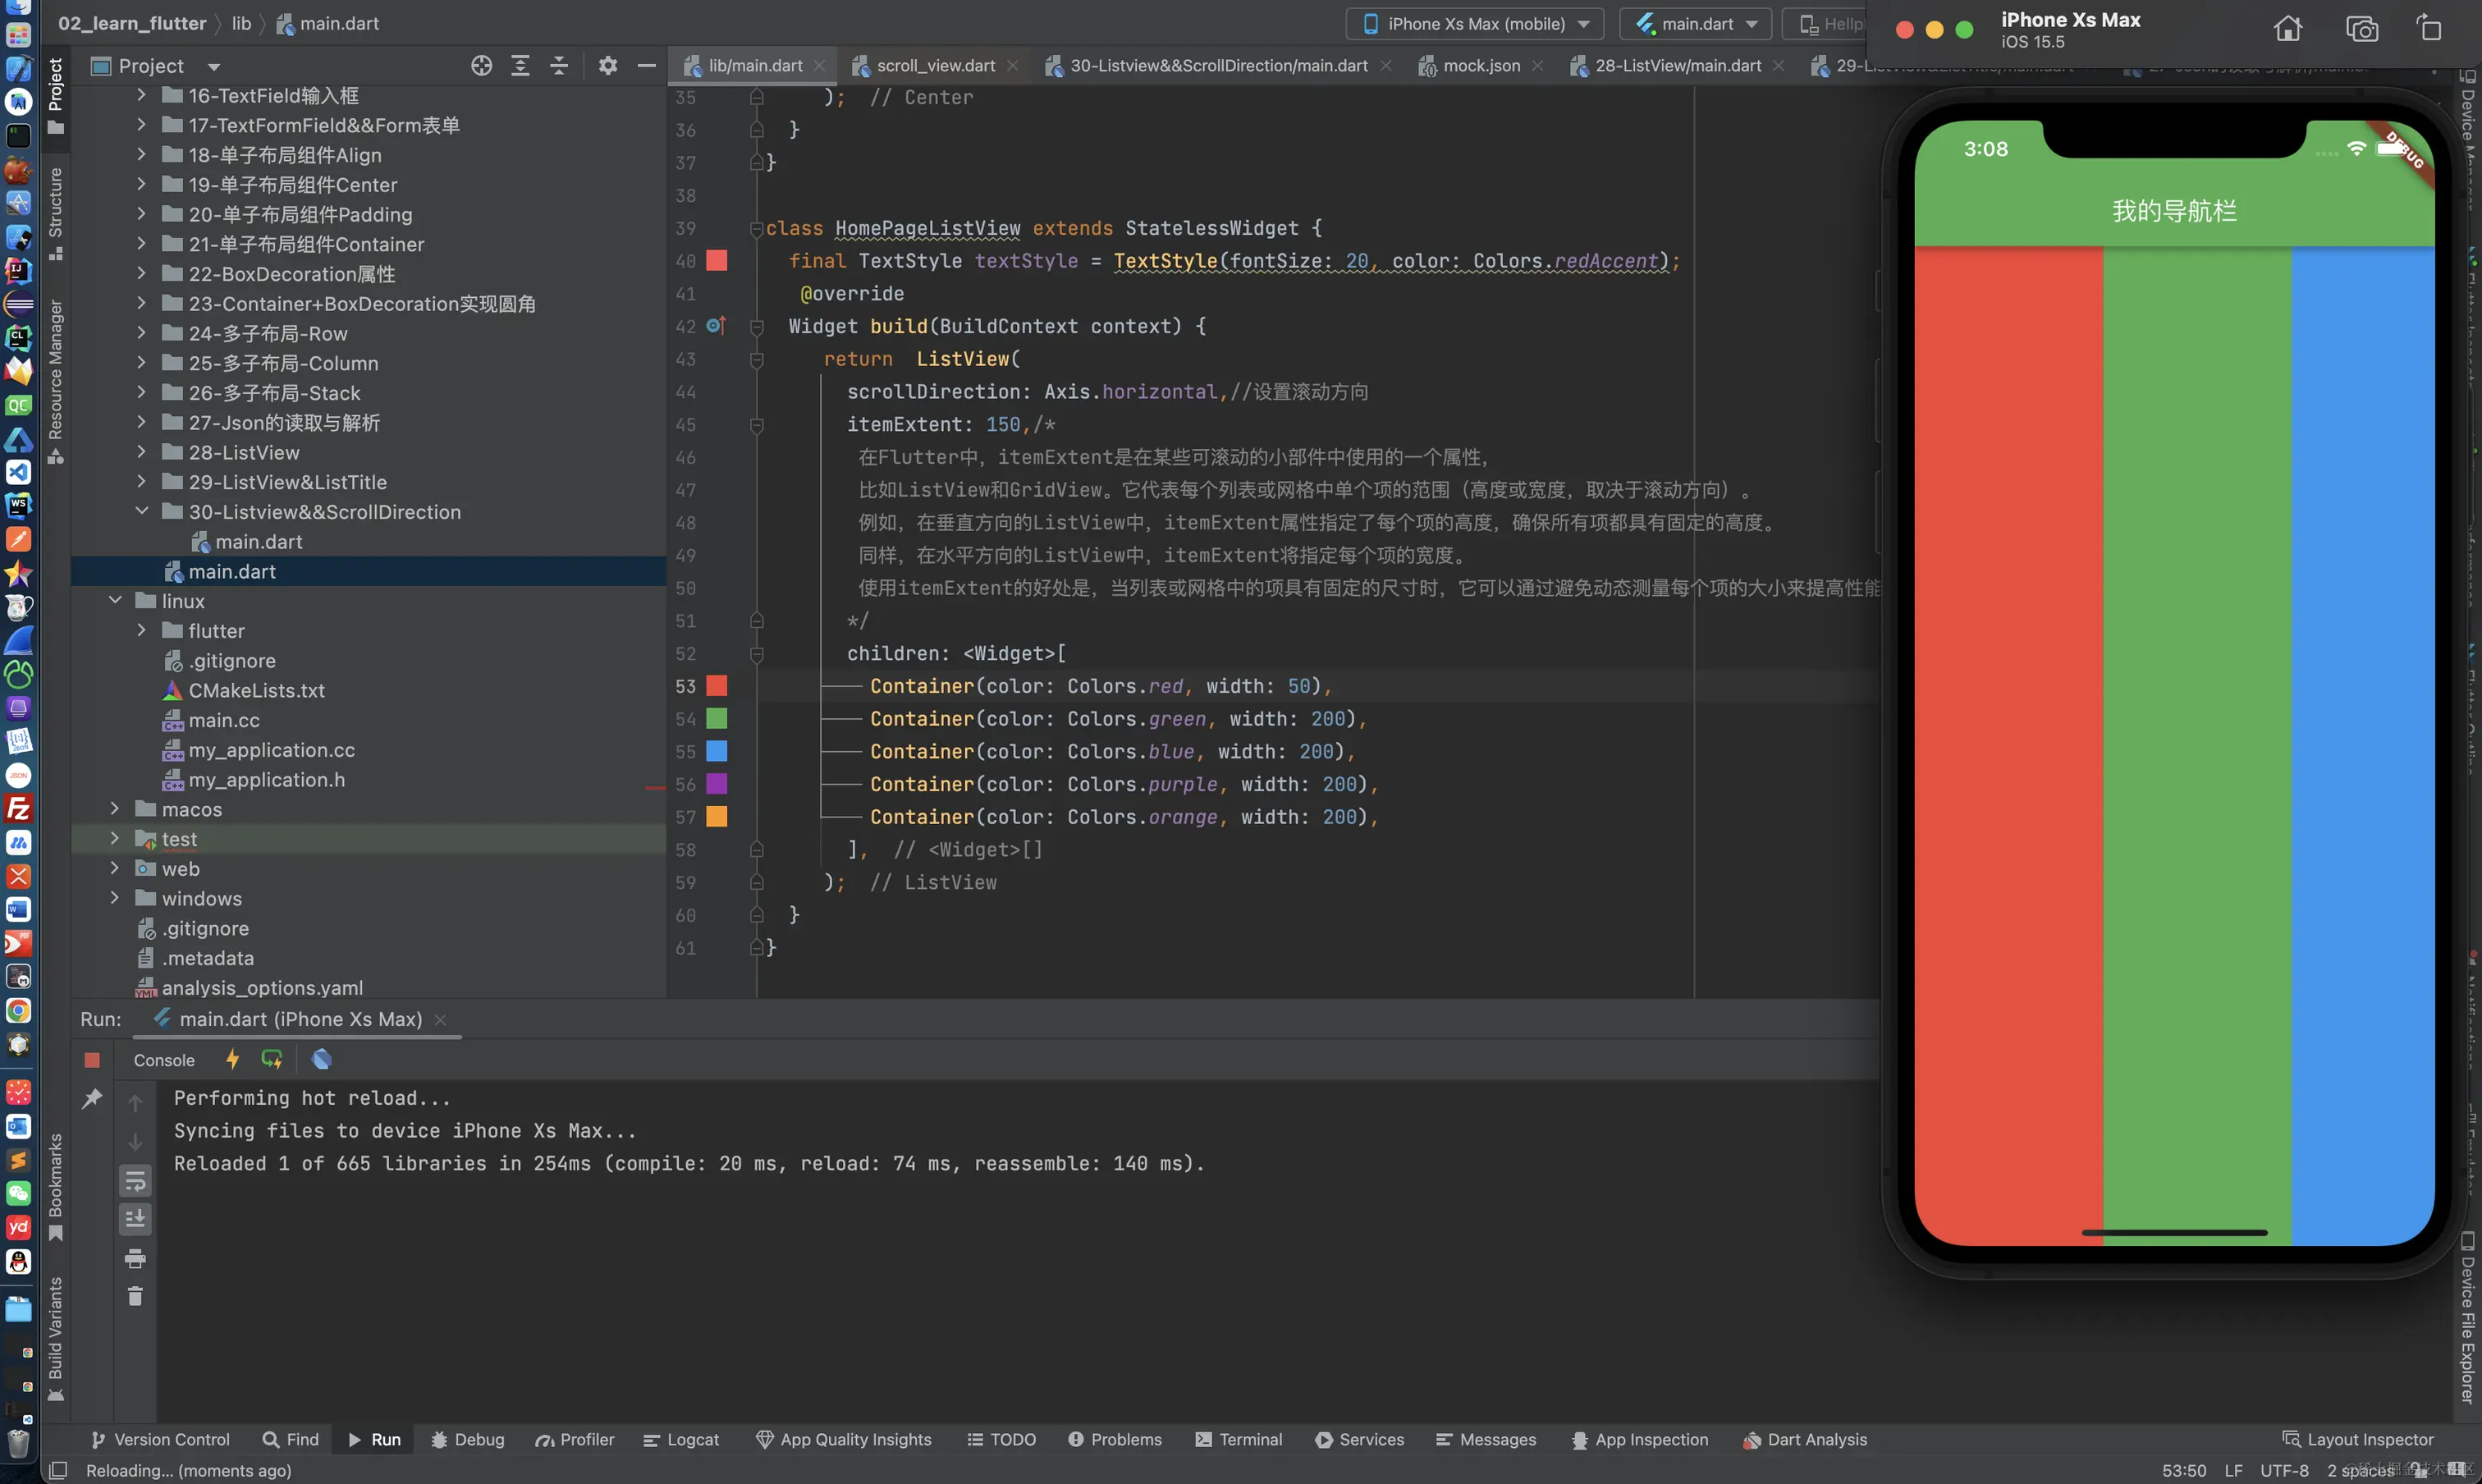
Task: Trigger Flutter Hot Reload lightning icon
Action: (232, 1059)
